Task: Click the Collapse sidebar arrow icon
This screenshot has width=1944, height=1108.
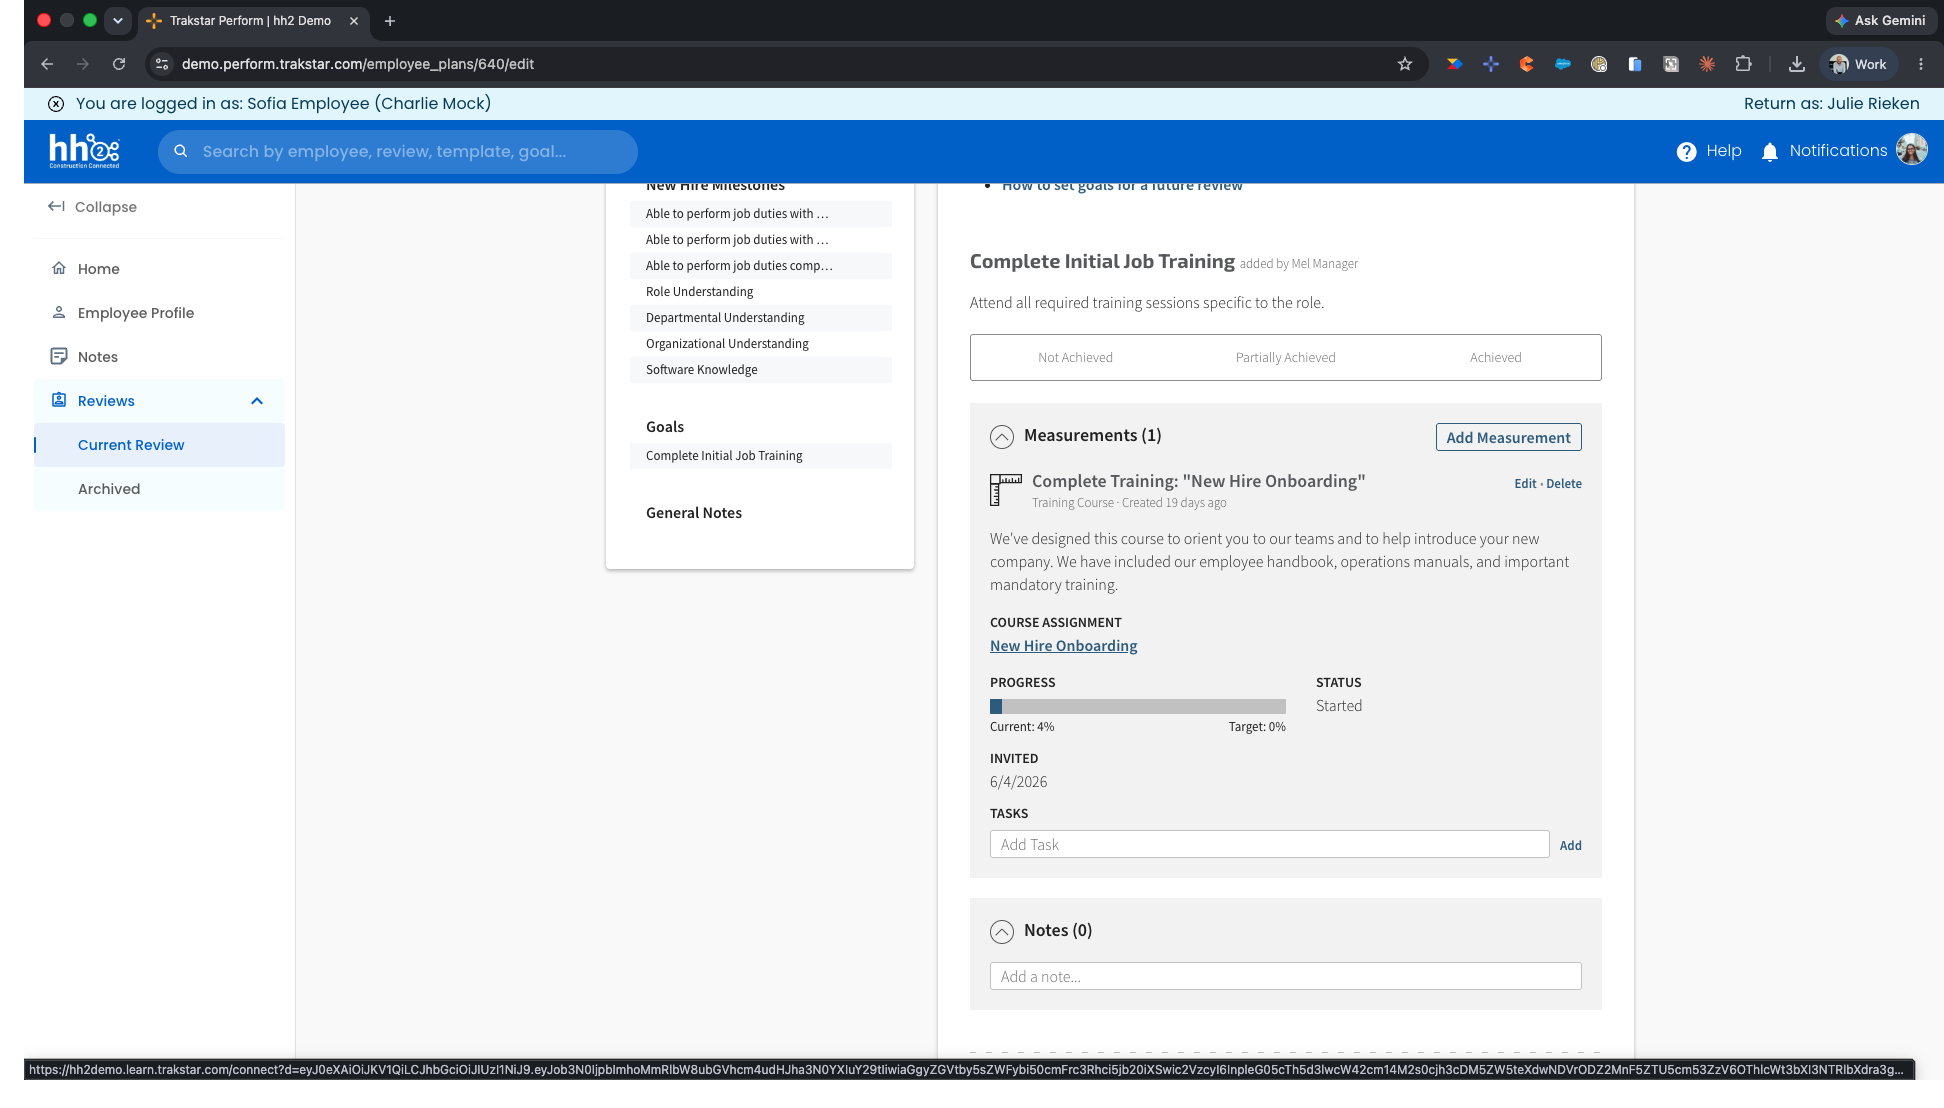Action: pos(56,206)
